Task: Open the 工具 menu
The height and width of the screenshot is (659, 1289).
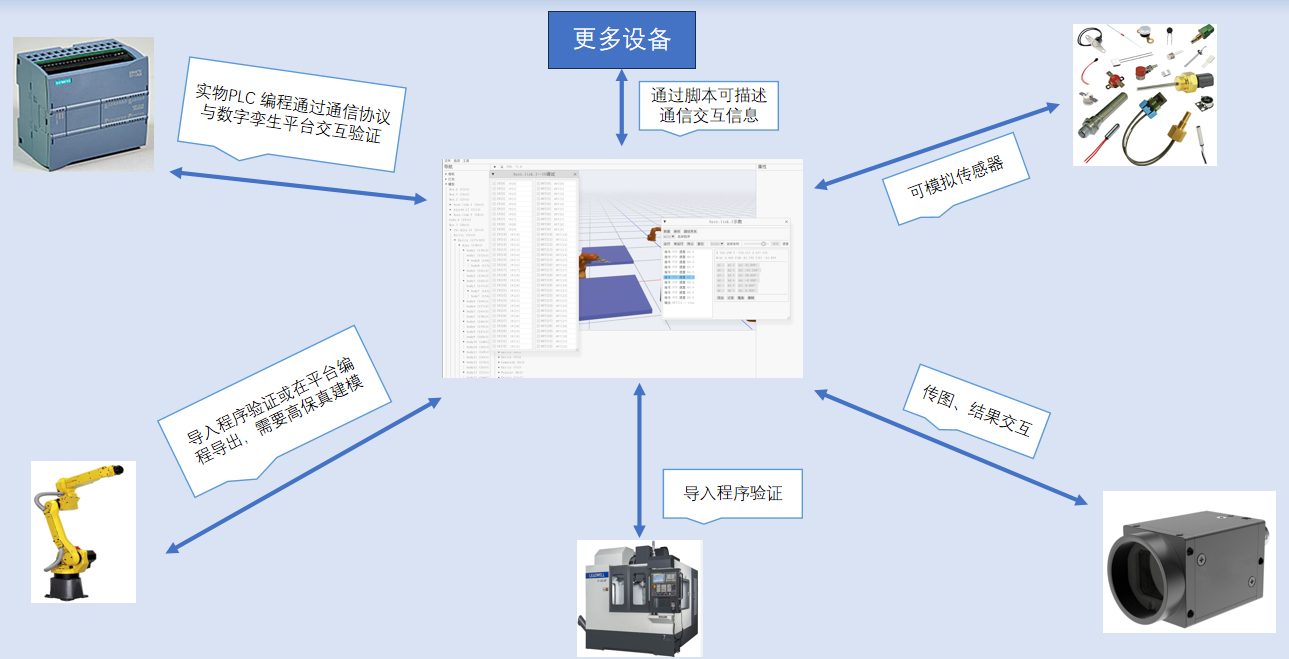Action: coord(466,160)
